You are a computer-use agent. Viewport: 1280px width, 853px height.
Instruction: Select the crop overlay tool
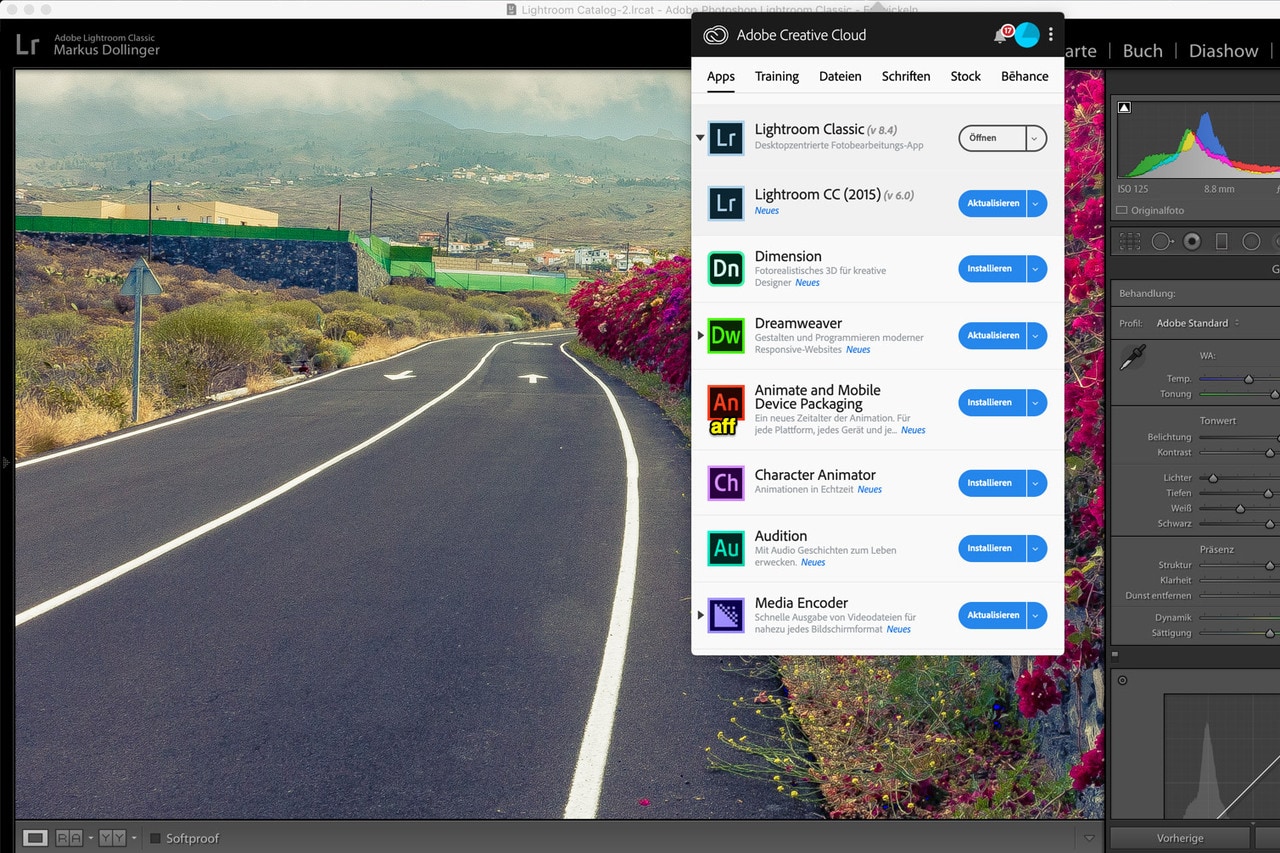coord(1130,241)
